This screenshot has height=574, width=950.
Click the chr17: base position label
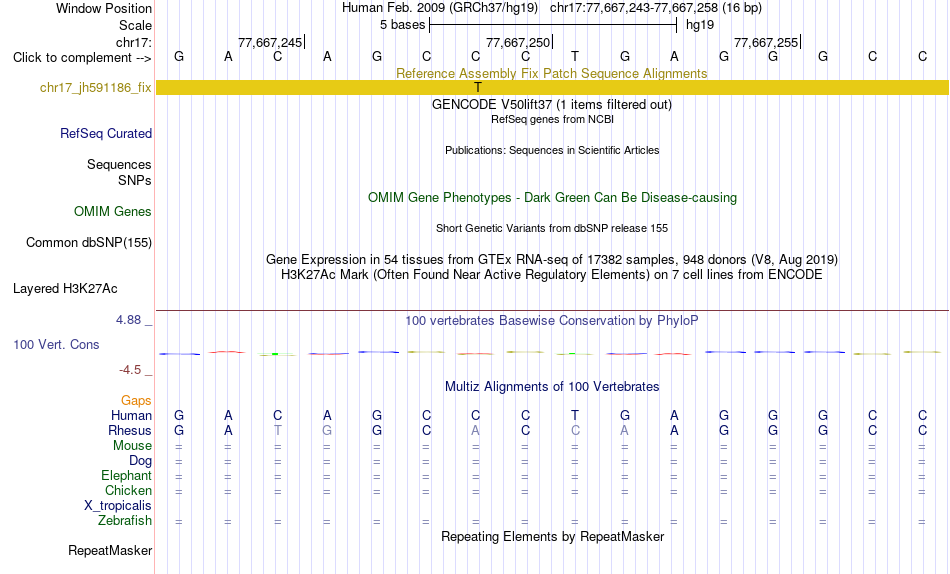click(x=133, y=42)
